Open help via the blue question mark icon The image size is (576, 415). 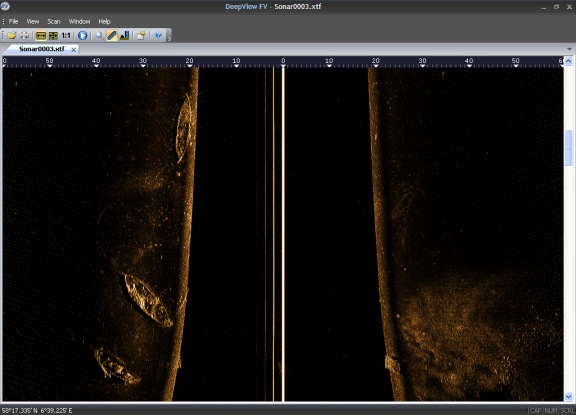(158, 35)
